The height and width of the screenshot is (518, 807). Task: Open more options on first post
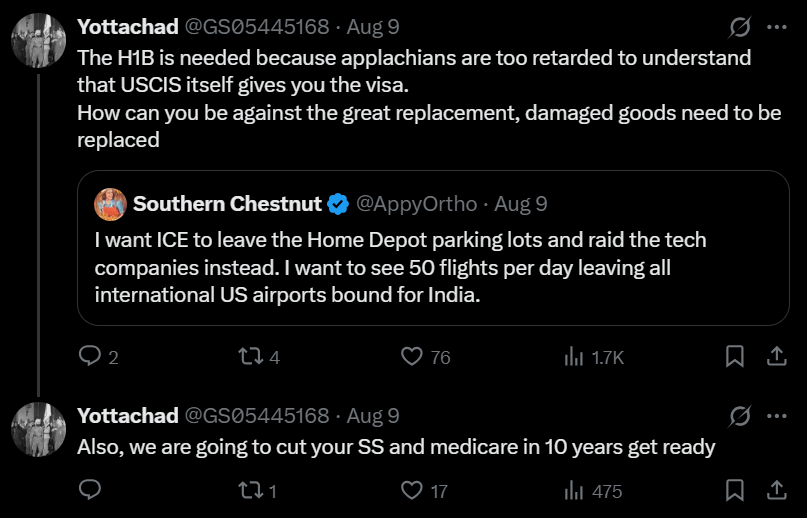click(x=776, y=27)
